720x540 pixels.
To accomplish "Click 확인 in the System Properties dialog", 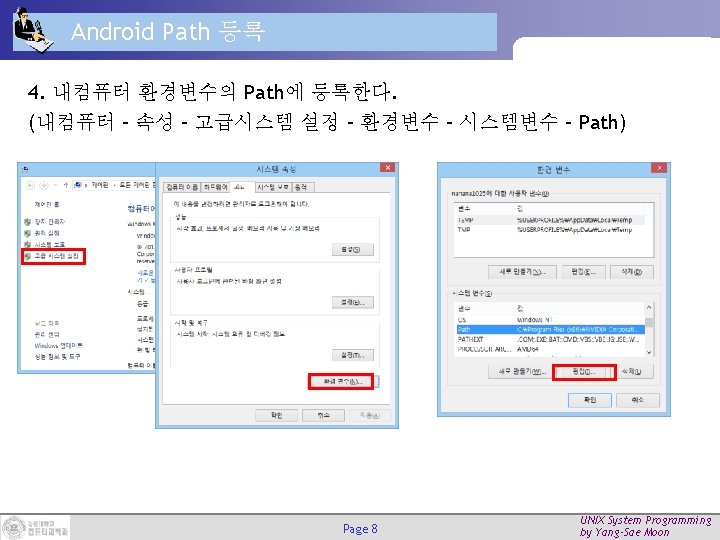I will click(276, 415).
